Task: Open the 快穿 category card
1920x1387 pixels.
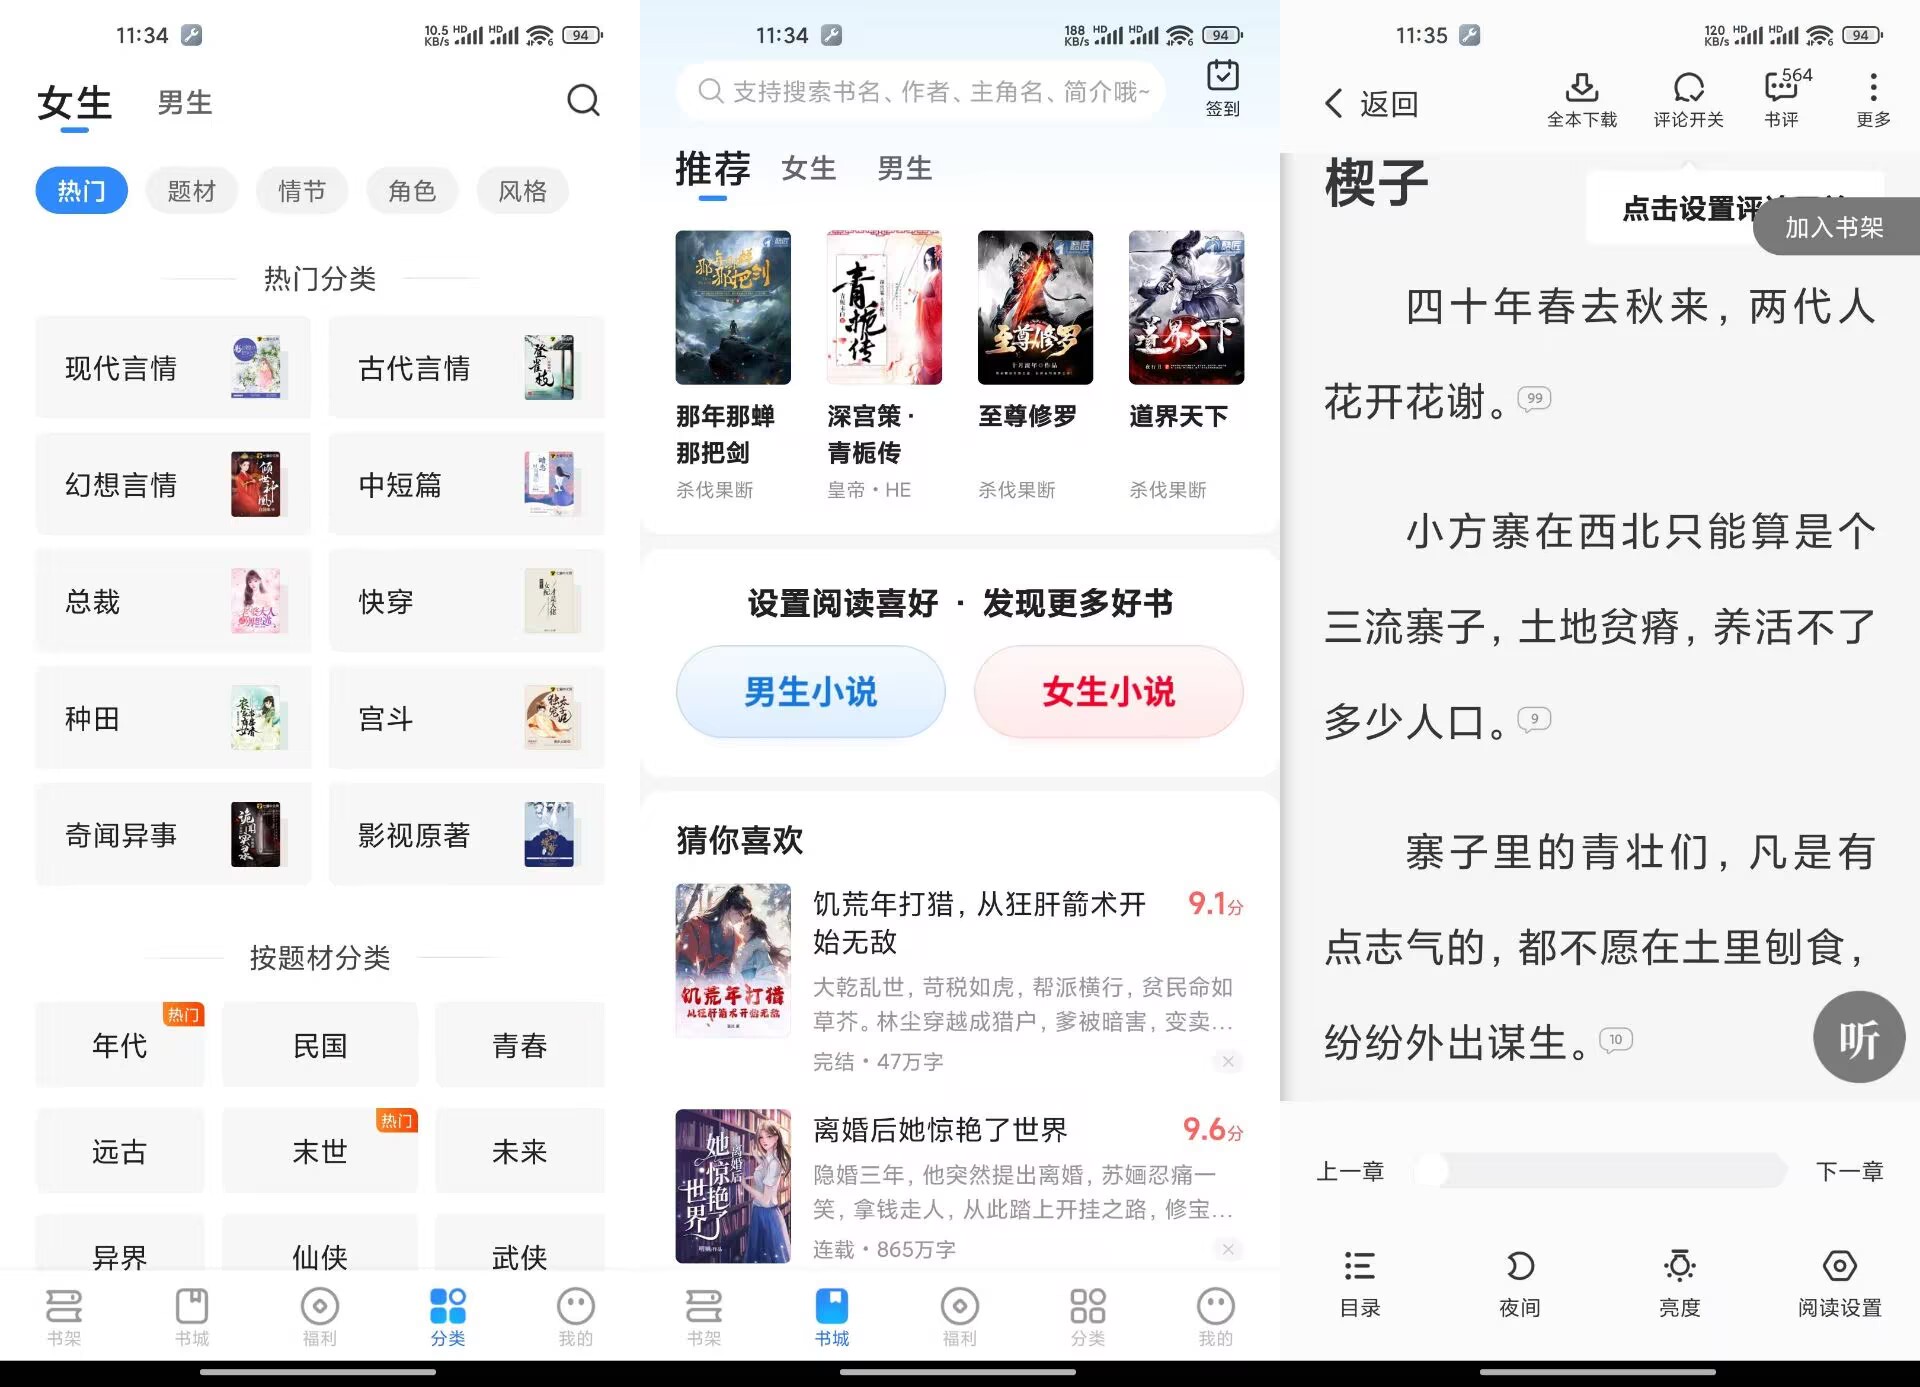Action: [x=467, y=601]
